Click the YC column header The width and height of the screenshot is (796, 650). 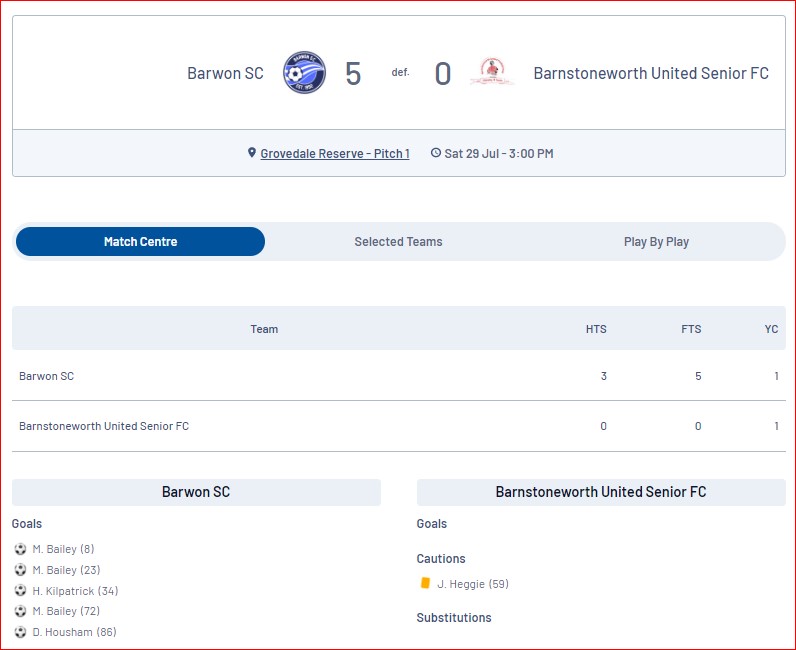tap(771, 329)
